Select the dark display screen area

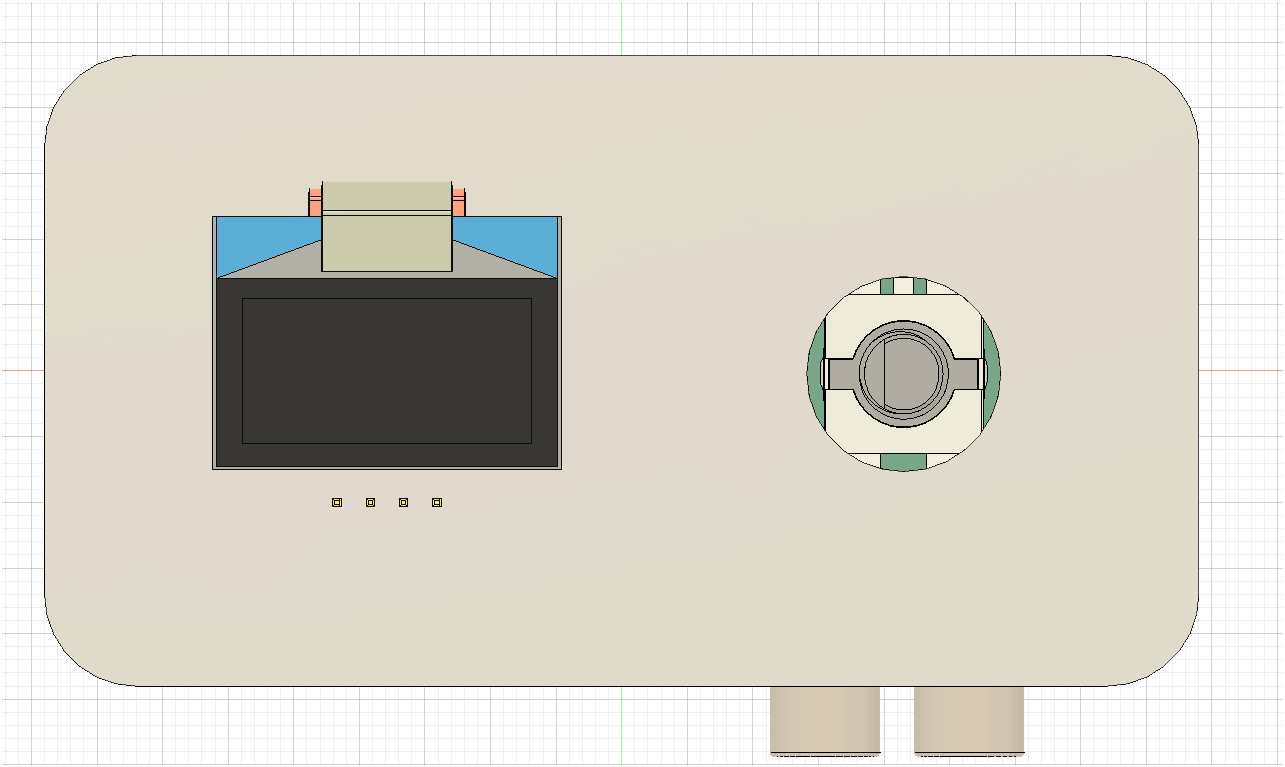tap(386, 370)
